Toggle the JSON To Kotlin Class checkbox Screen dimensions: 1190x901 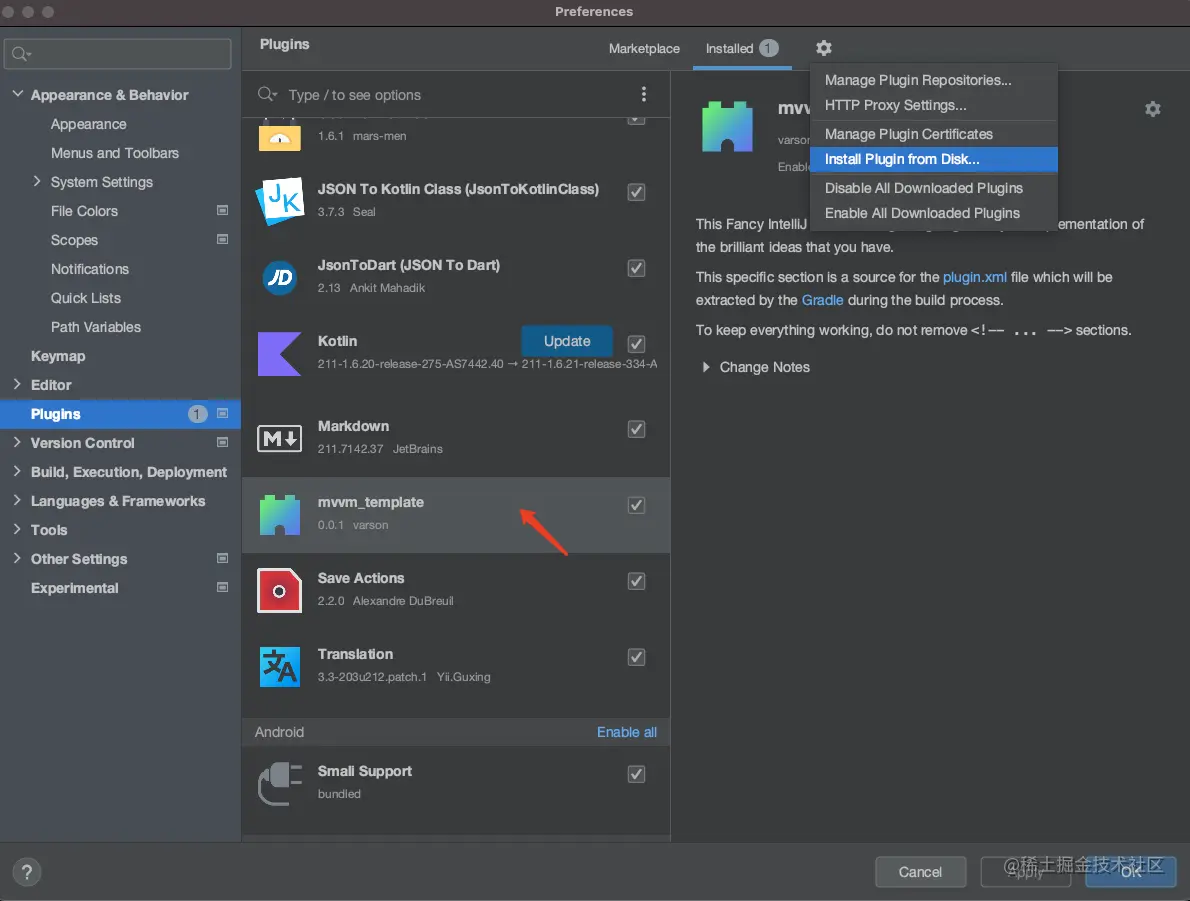click(x=636, y=192)
